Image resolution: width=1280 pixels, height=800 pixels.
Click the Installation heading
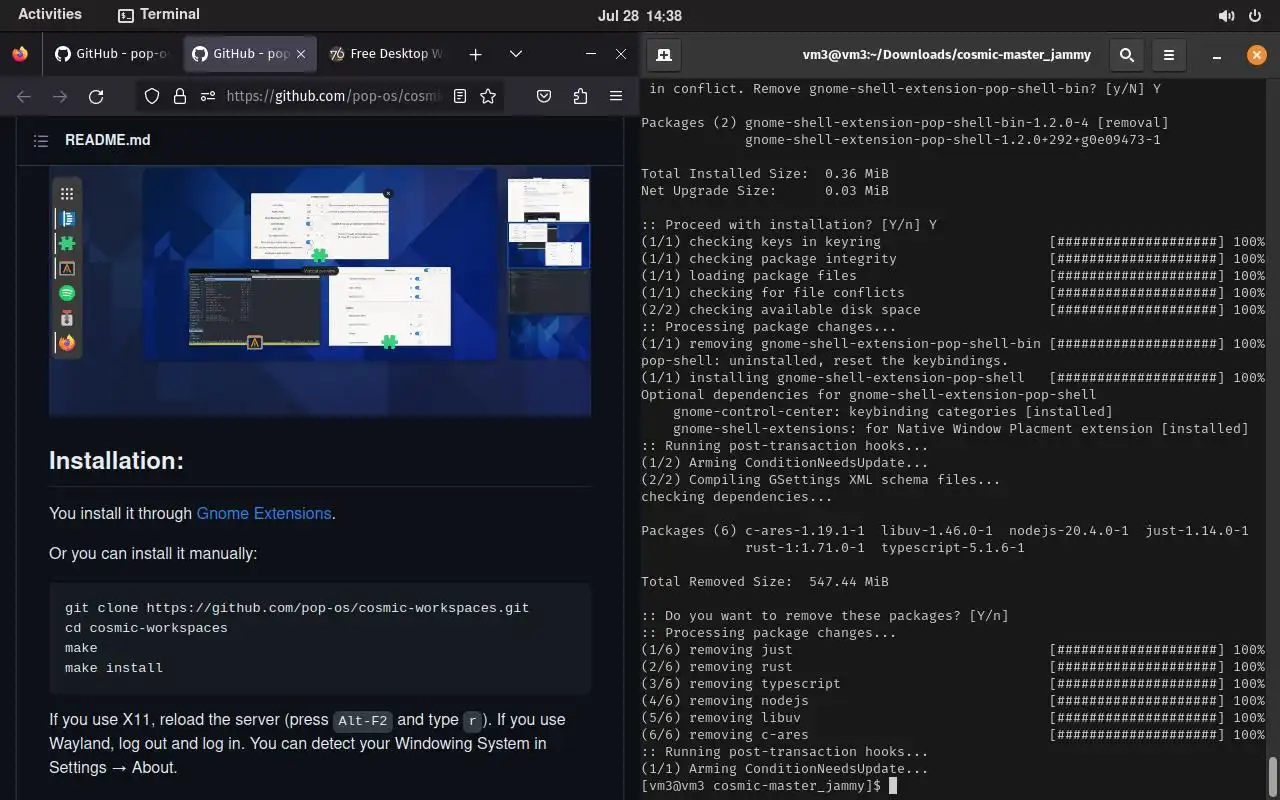tap(117, 460)
